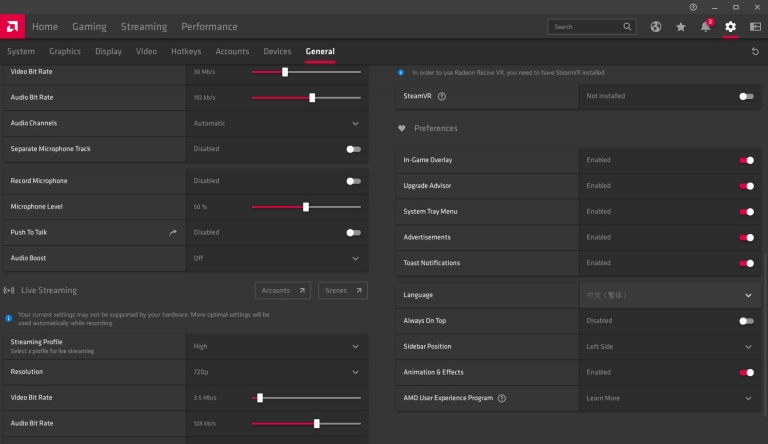Open notifications bell icon

coord(705,26)
